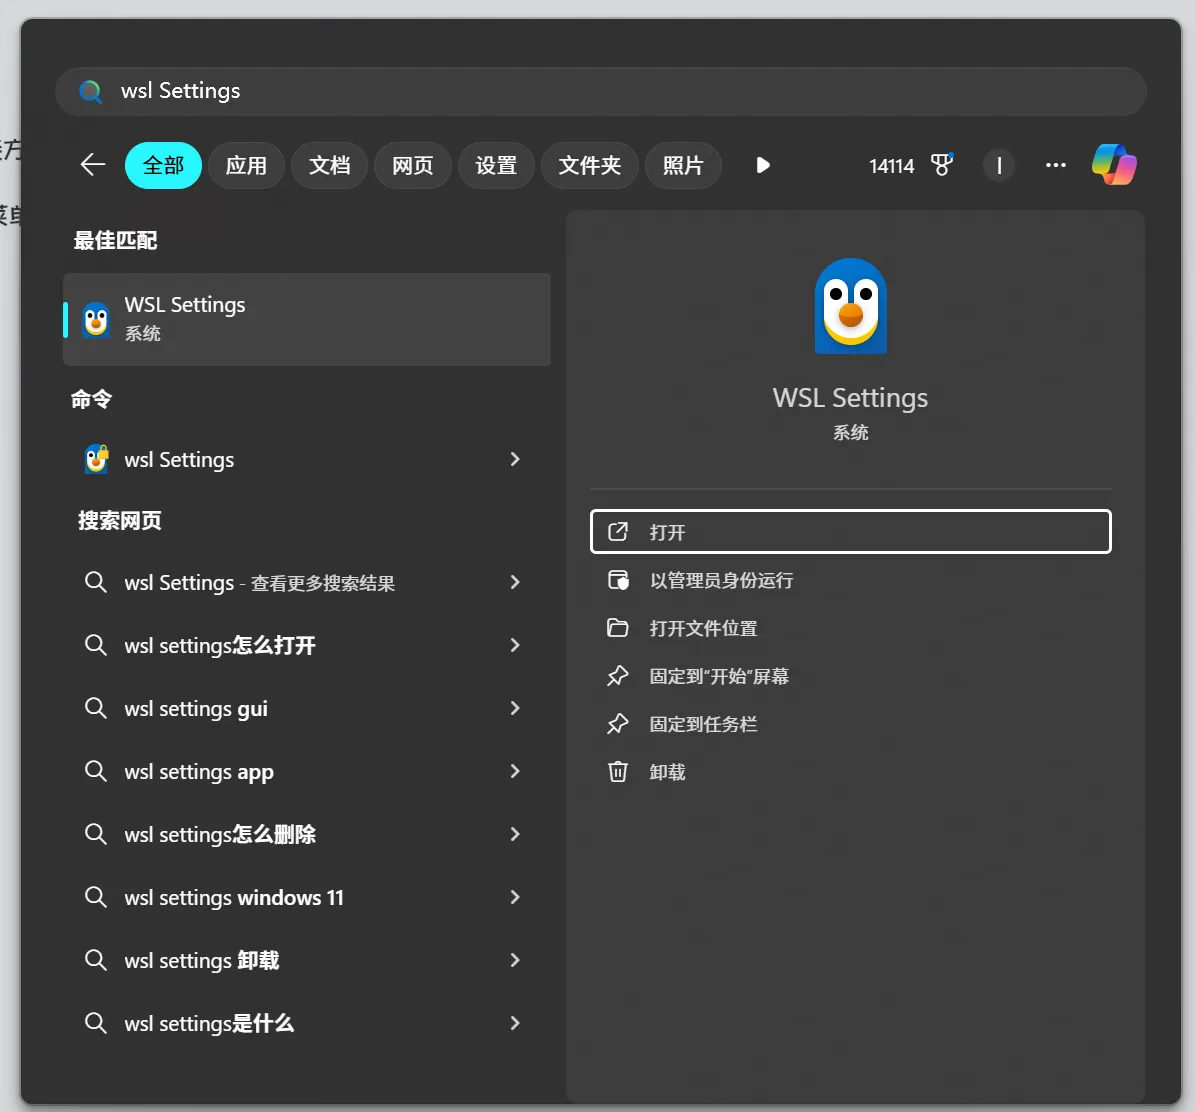Select the 全部 filter pill
1195x1112 pixels.
(163, 165)
